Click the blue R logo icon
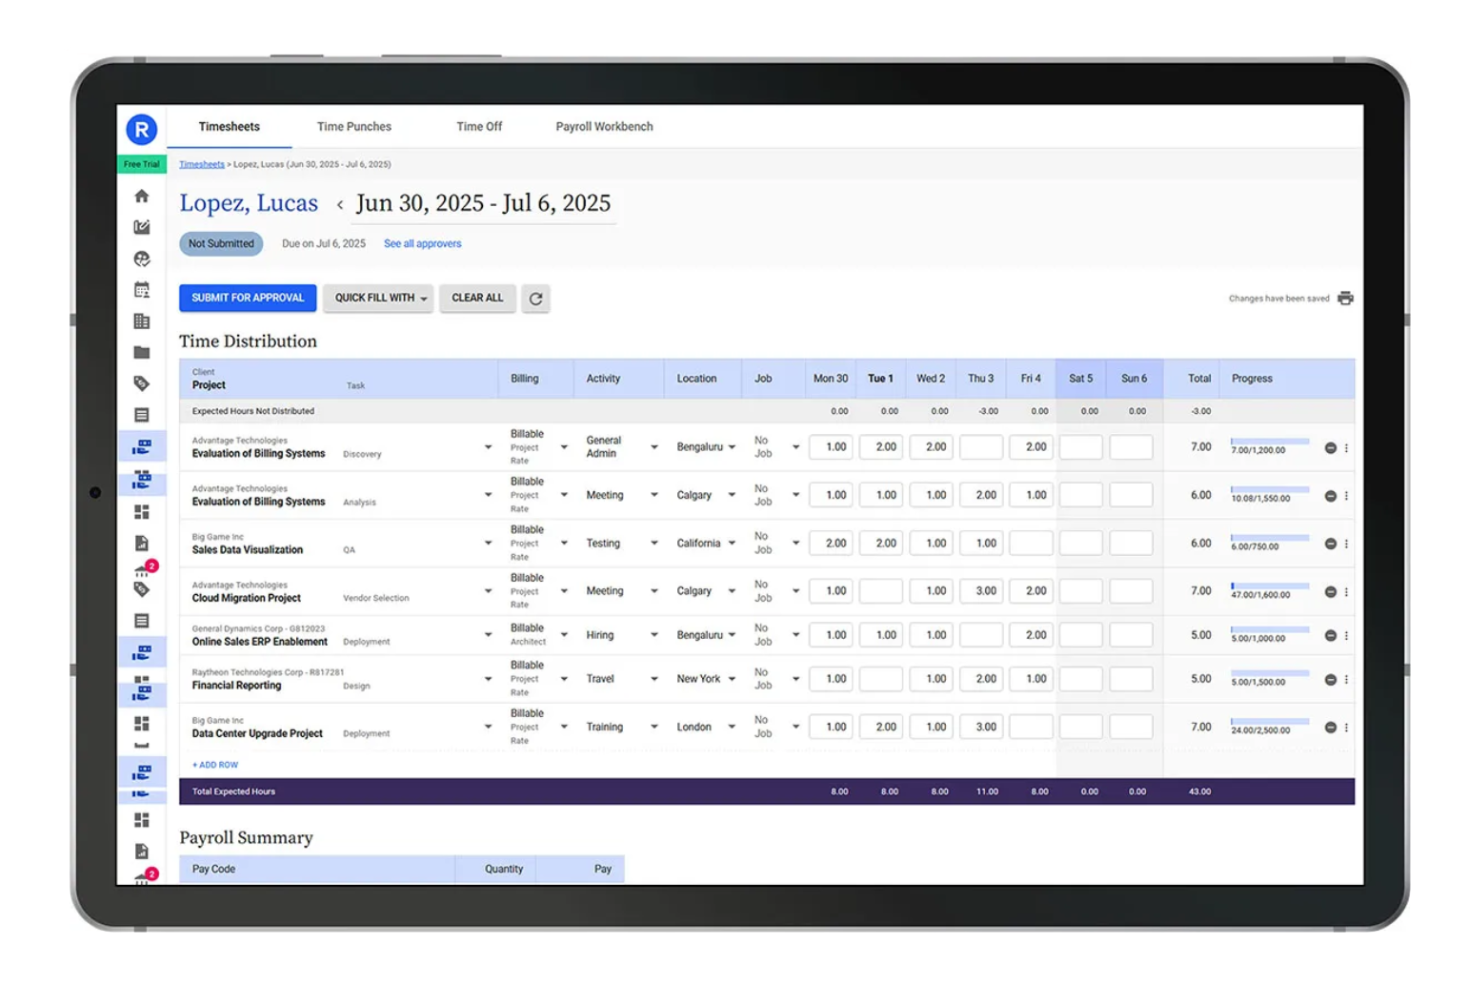The height and width of the screenshot is (987, 1480). click(141, 129)
